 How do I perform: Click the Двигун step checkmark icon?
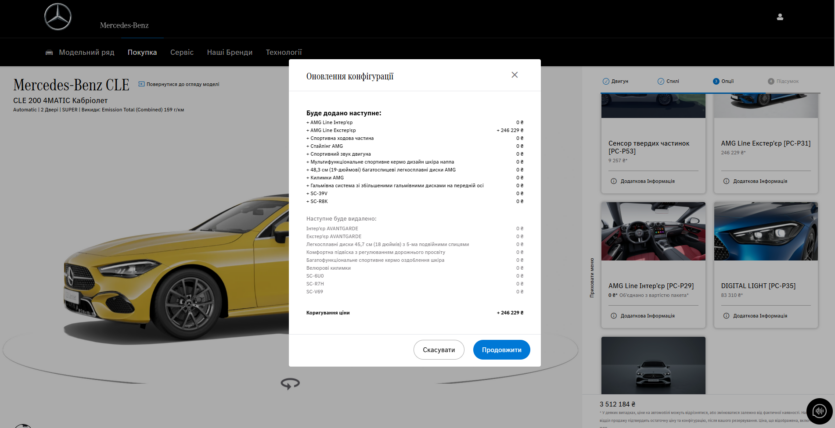pyautogui.click(x=605, y=81)
